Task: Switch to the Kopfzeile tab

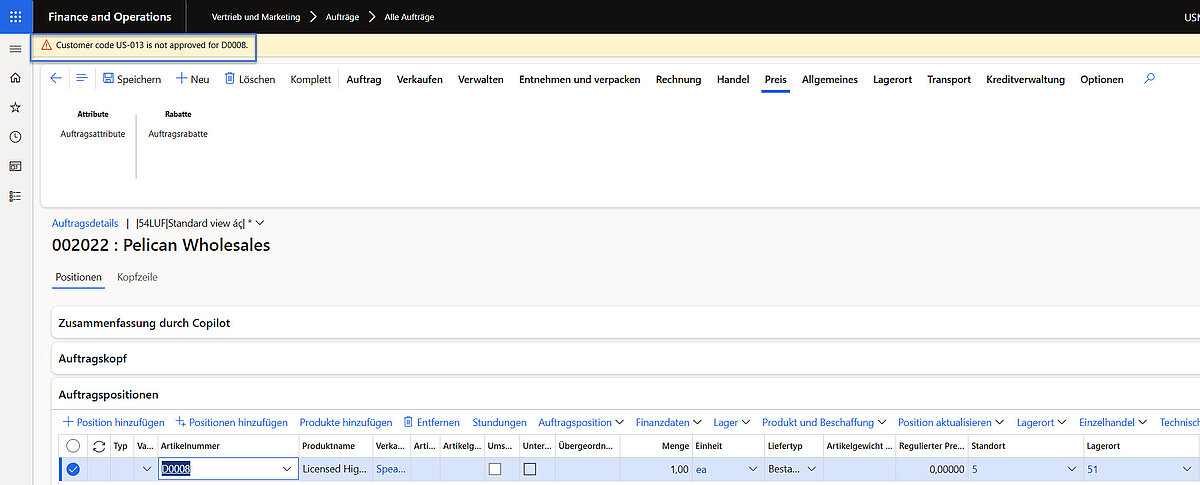Action: click(137, 277)
